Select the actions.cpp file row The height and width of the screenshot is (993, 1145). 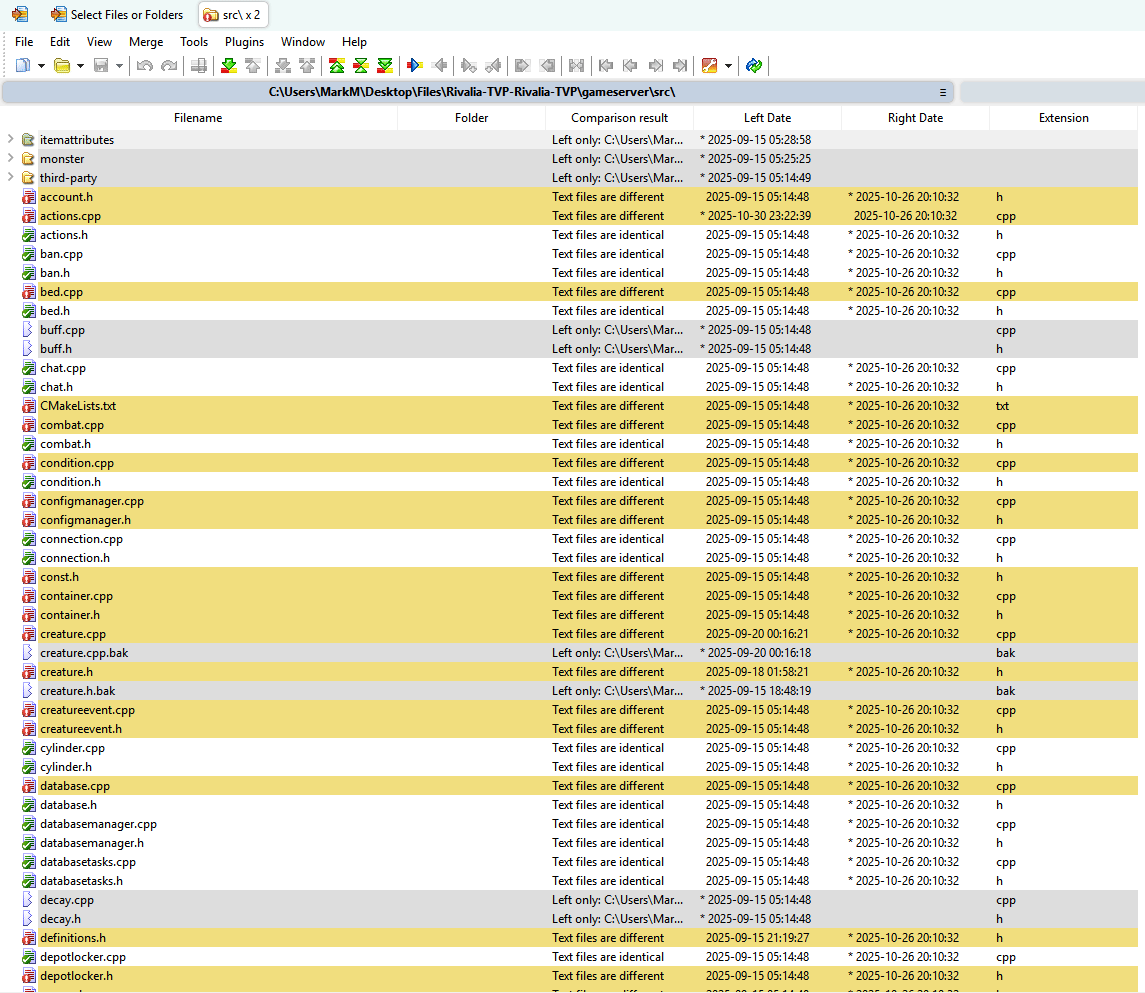(569, 215)
